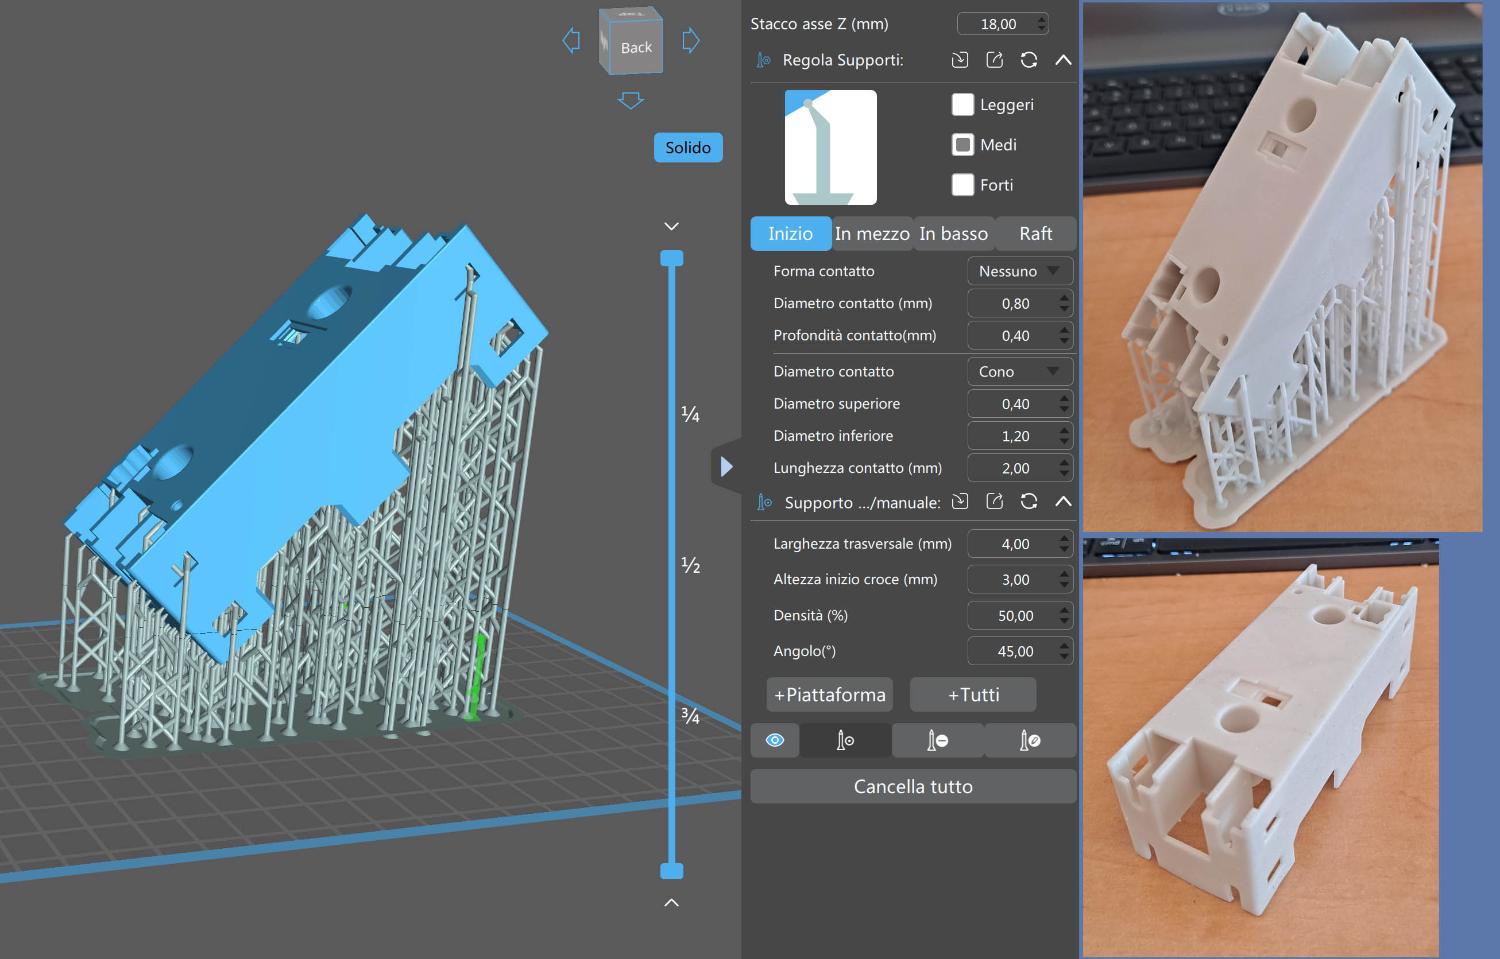Click refresh icon in Supporto manuale header
The image size is (1500, 959).
(1028, 502)
